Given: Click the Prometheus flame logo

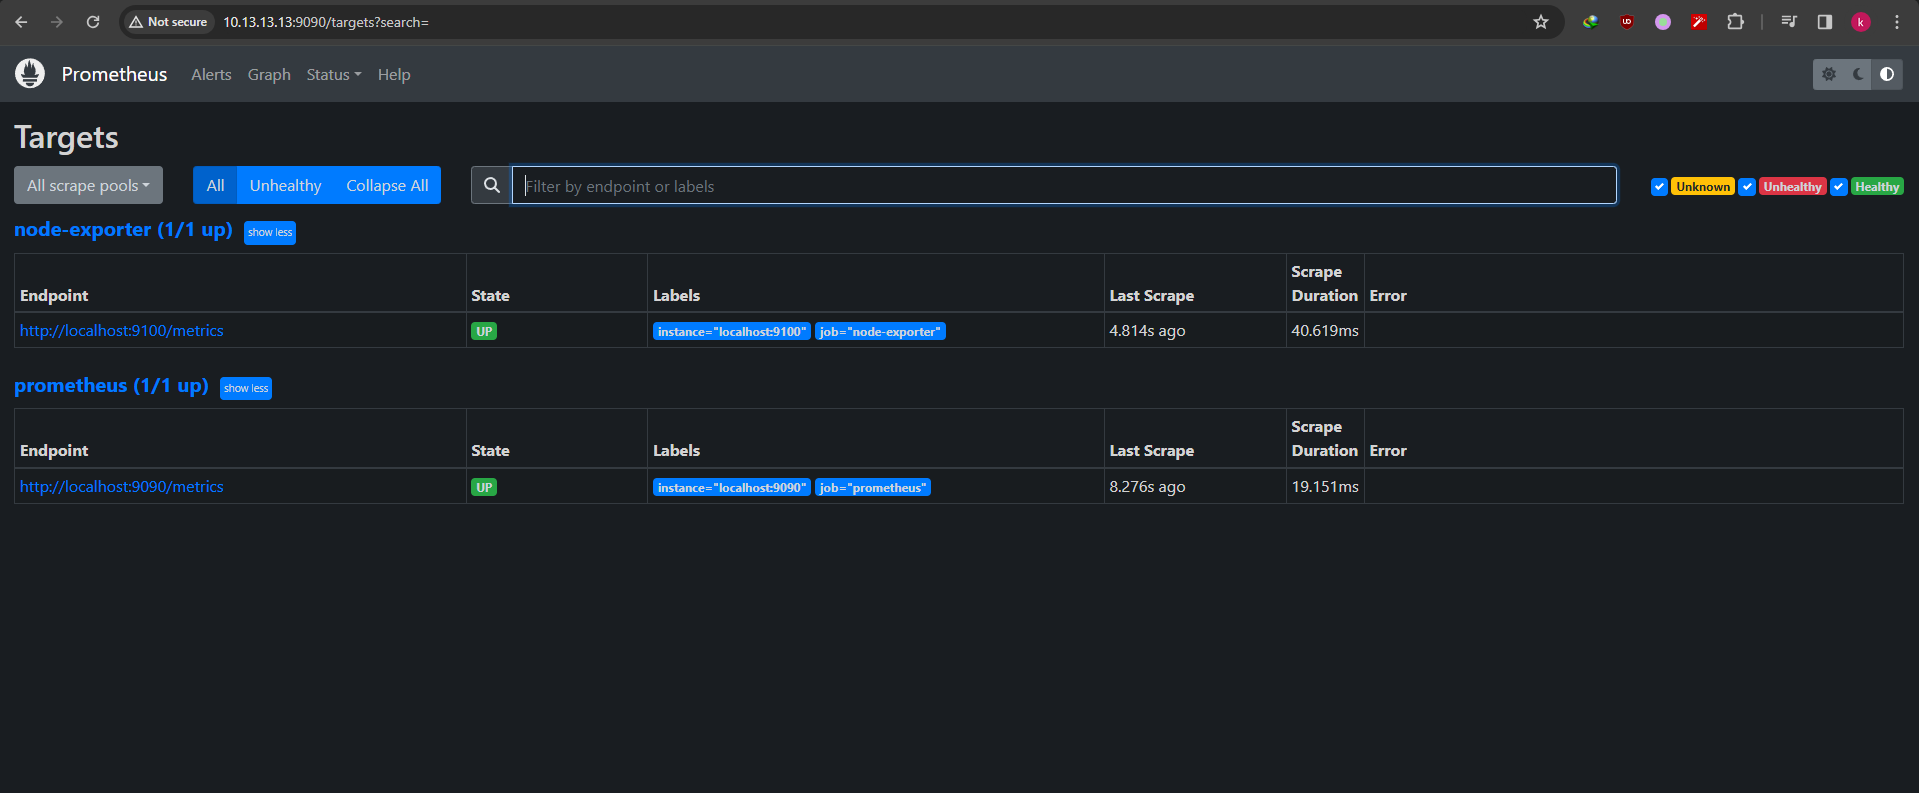Looking at the screenshot, I should tap(30, 73).
